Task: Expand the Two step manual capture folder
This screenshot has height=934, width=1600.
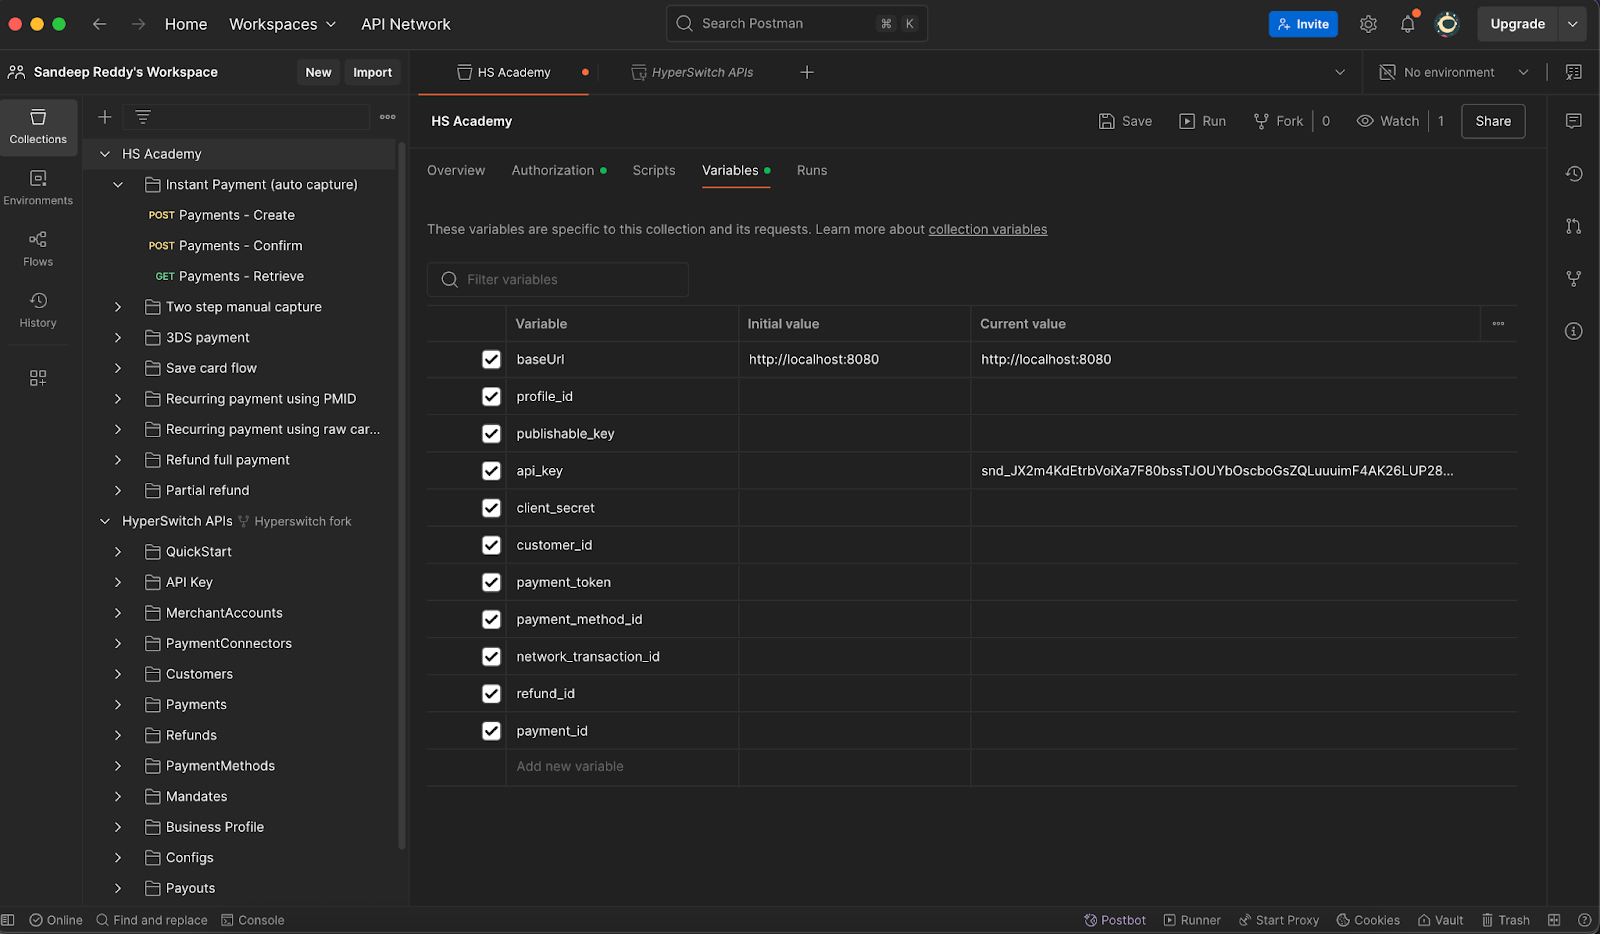Action: 118,307
